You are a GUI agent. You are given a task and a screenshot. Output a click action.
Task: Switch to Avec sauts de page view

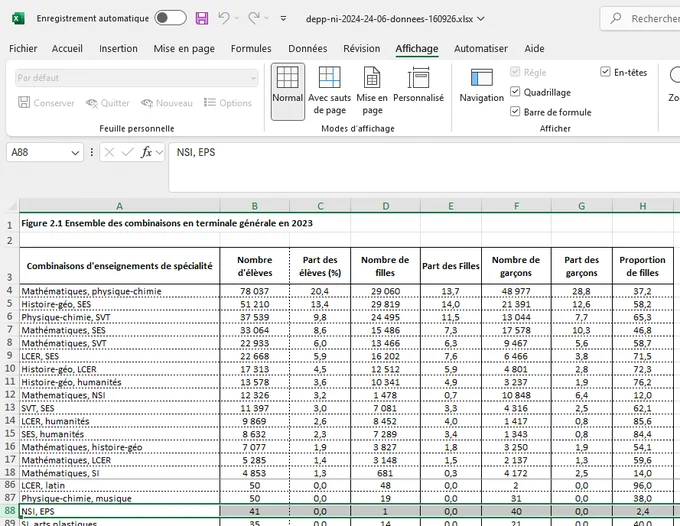330,91
